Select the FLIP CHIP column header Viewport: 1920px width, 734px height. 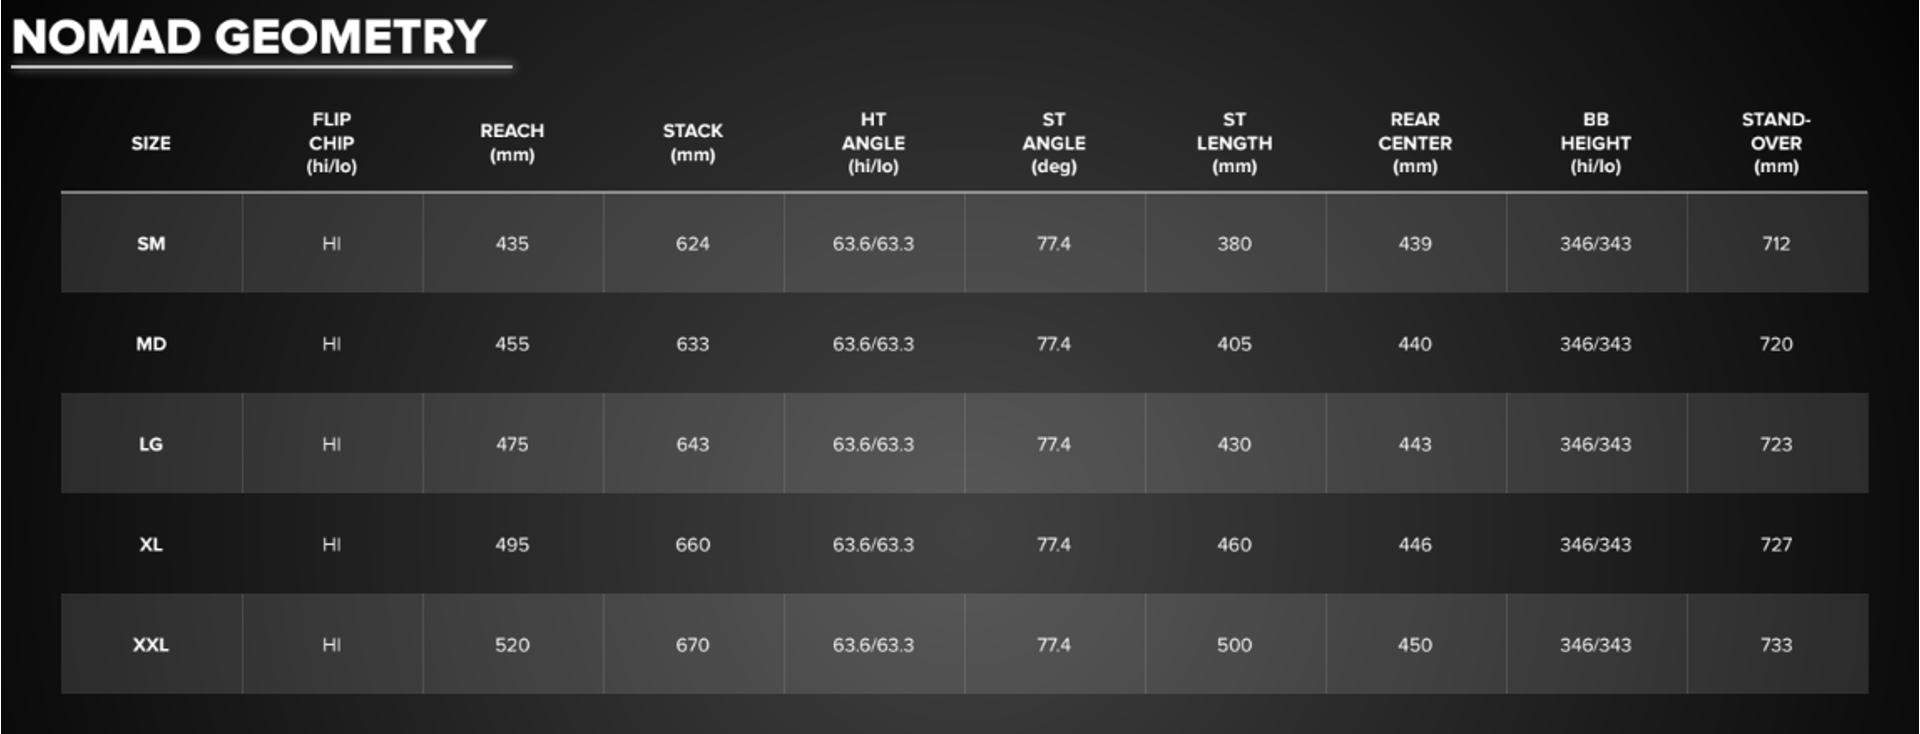coord(332,143)
